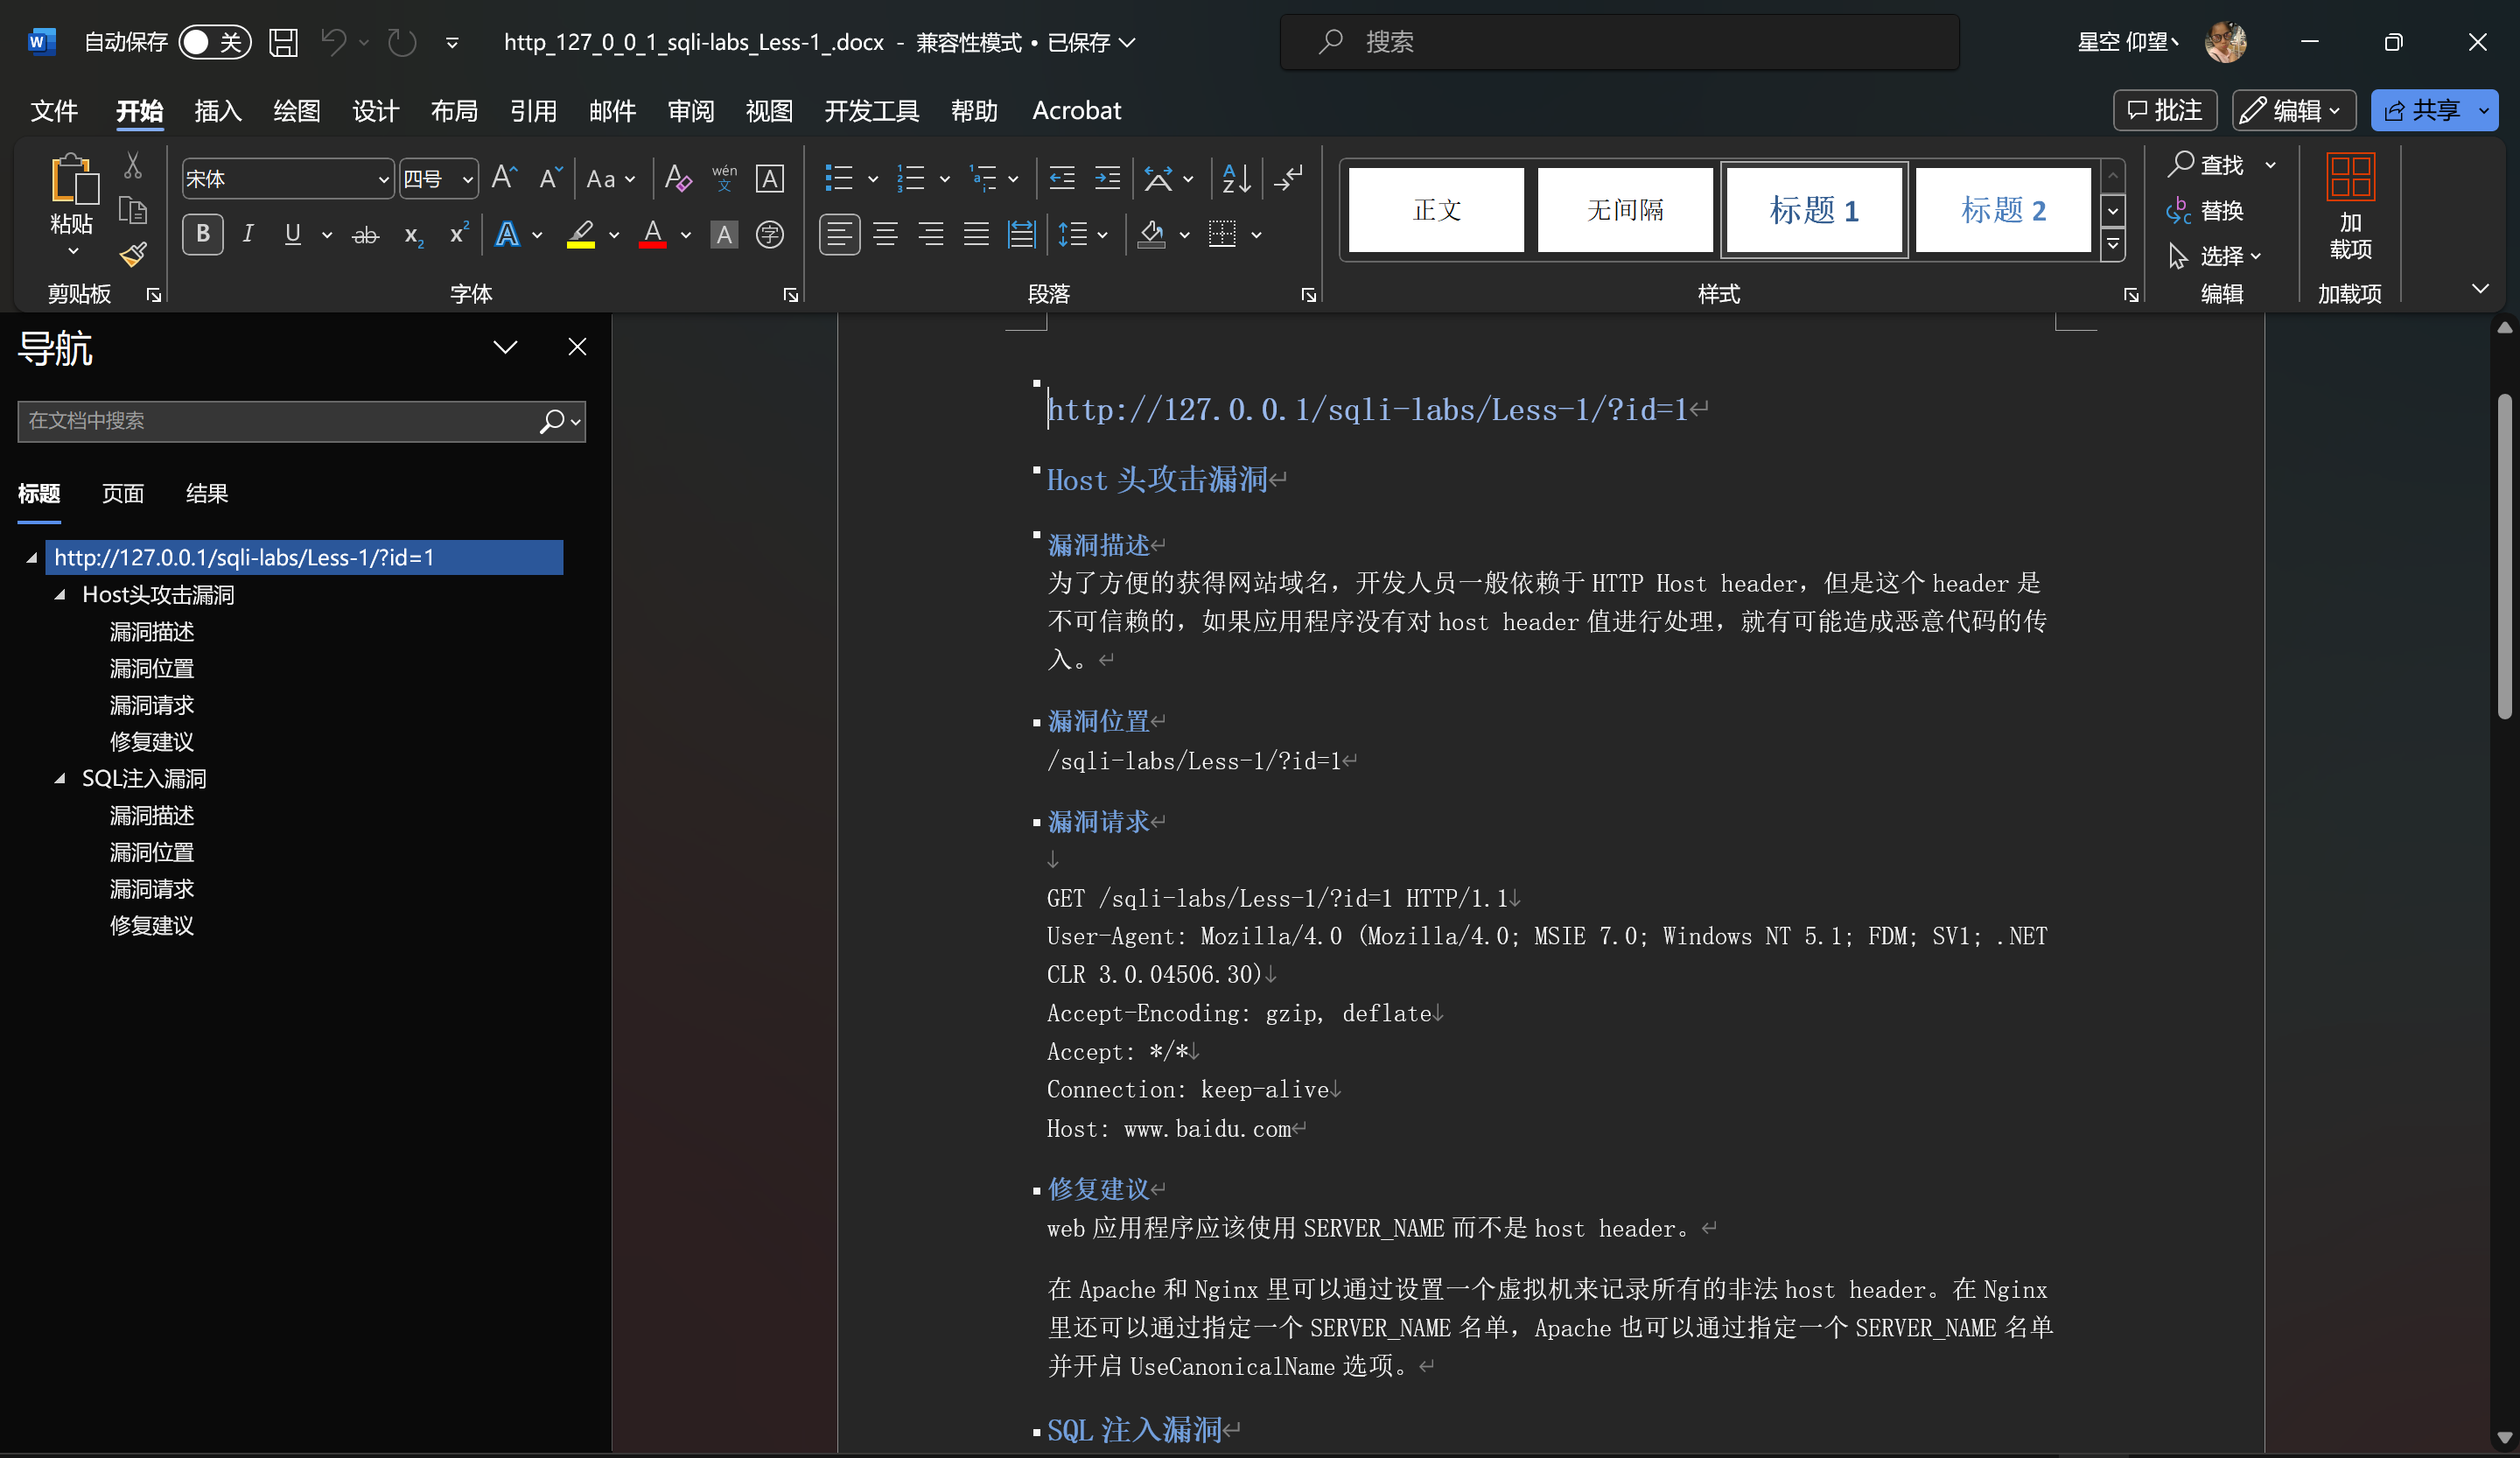The width and height of the screenshot is (2520, 1458).
Task: Open the font size dropdown
Action: pos(467,180)
